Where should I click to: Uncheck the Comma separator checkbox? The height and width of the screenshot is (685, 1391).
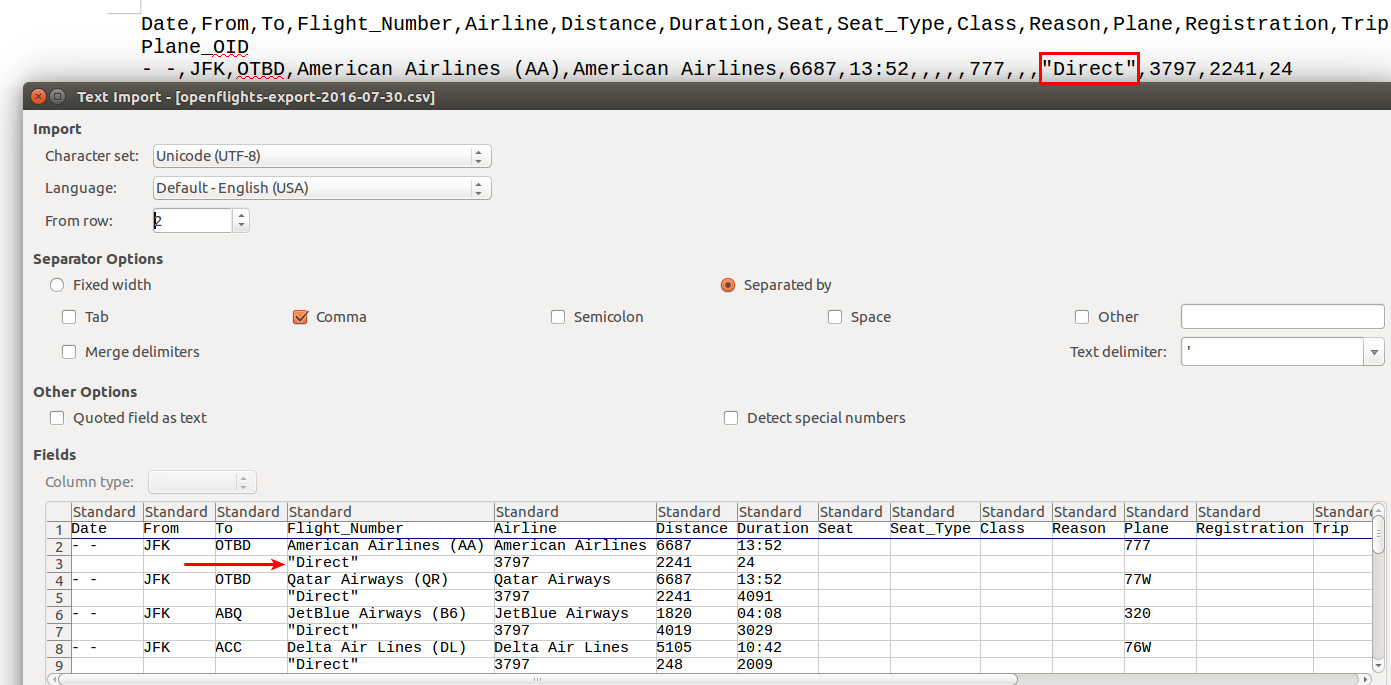point(300,317)
